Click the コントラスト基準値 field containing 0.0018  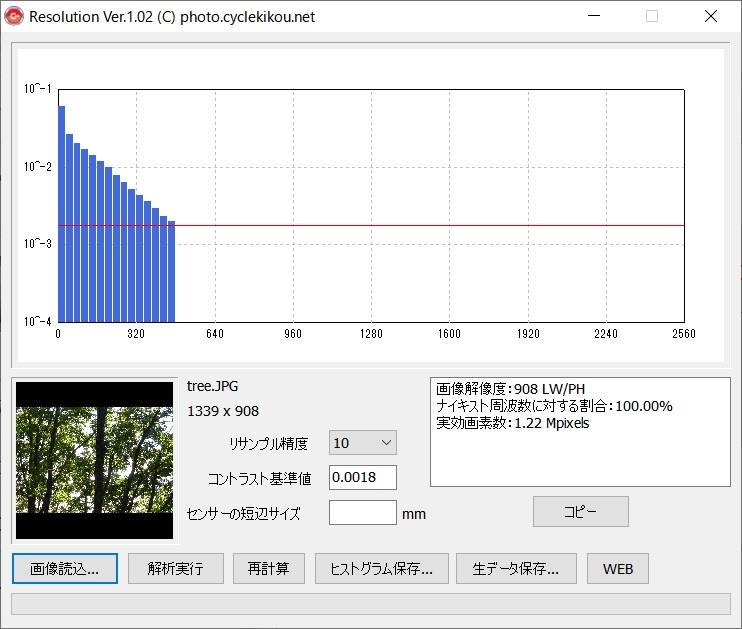coord(362,477)
